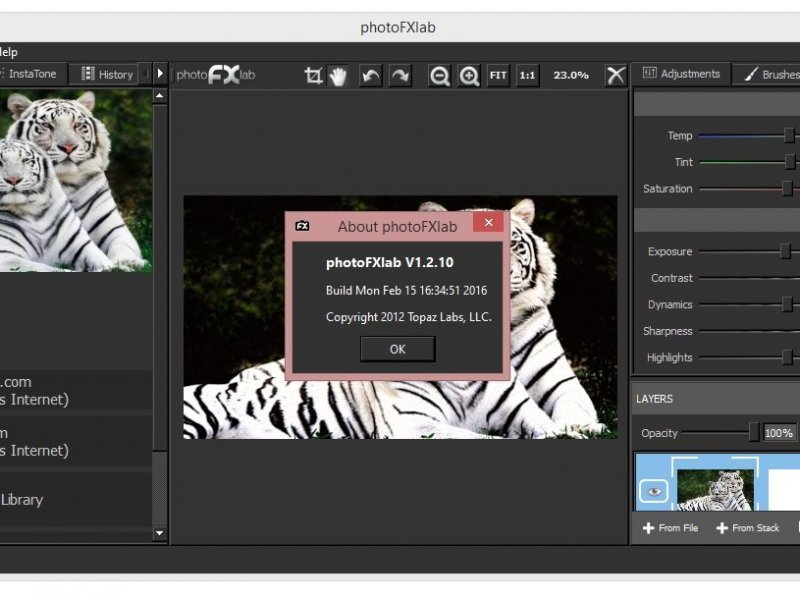
Task: Open the Help menu
Action: (x=9, y=52)
